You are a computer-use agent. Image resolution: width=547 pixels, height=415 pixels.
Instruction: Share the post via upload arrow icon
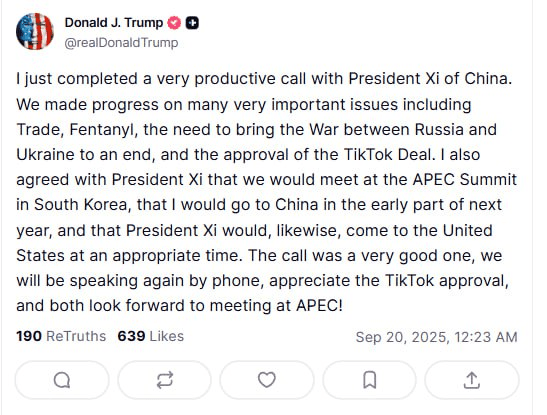tap(472, 380)
